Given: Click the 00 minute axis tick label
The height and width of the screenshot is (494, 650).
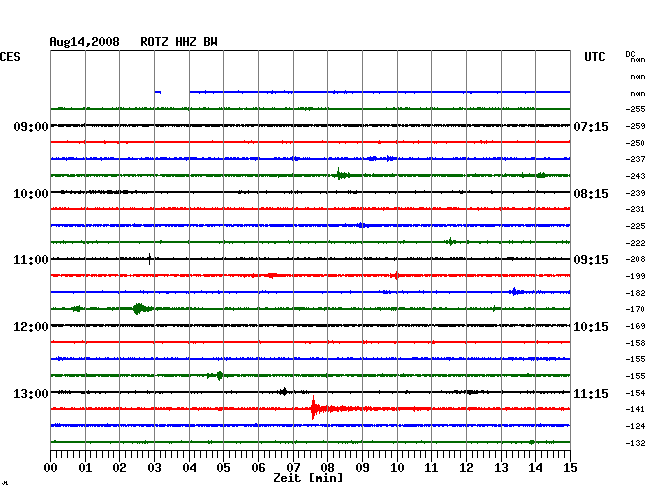Looking at the screenshot, I should point(51,468).
